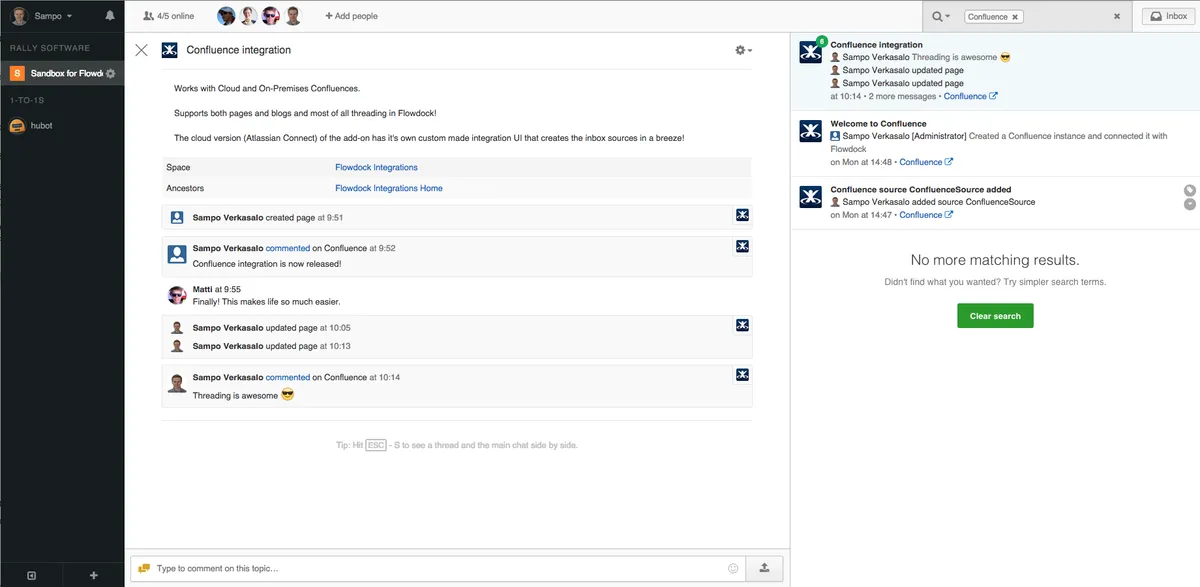Click the 4/5 online people indicator
The width and height of the screenshot is (1200, 587).
(x=168, y=16)
